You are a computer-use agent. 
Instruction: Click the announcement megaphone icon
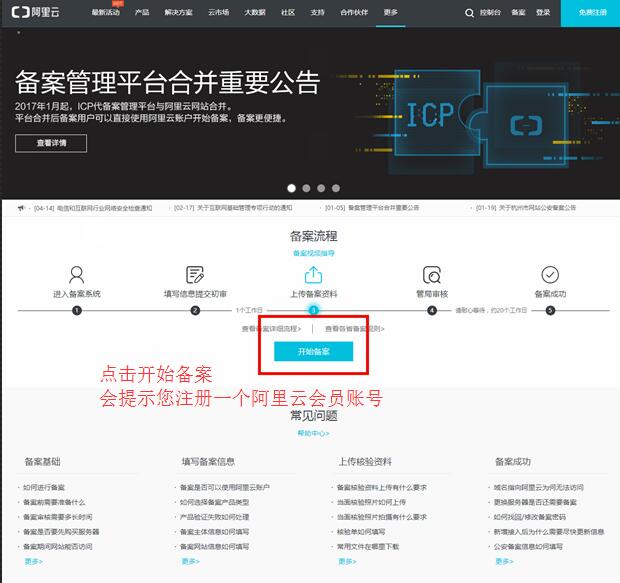(x=21, y=208)
